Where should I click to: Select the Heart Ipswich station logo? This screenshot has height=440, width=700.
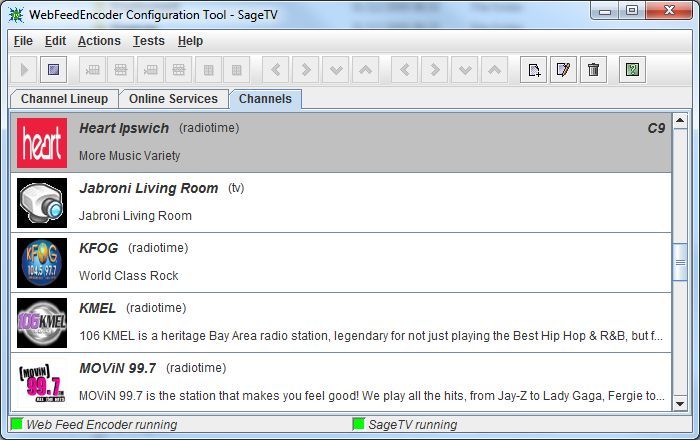click(42, 143)
